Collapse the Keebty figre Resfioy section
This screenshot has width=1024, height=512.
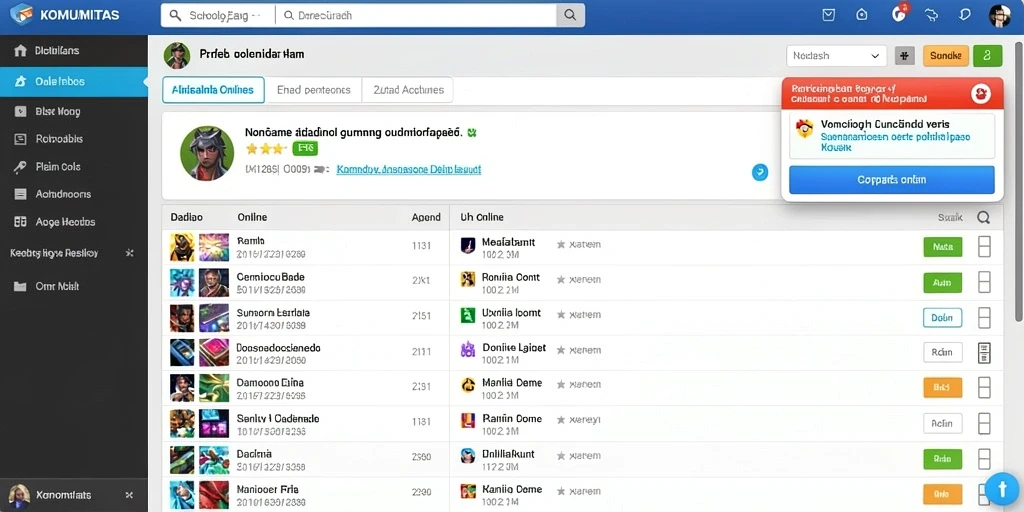(129, 253)
